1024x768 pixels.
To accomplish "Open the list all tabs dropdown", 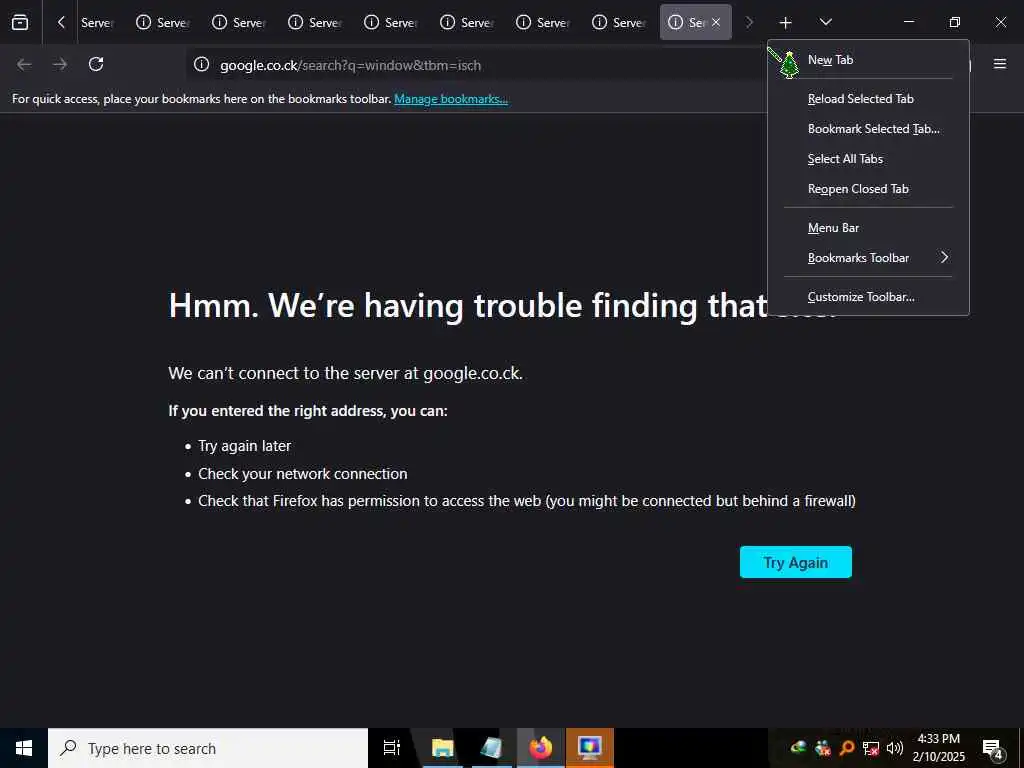I will click(x=825, y=22).
